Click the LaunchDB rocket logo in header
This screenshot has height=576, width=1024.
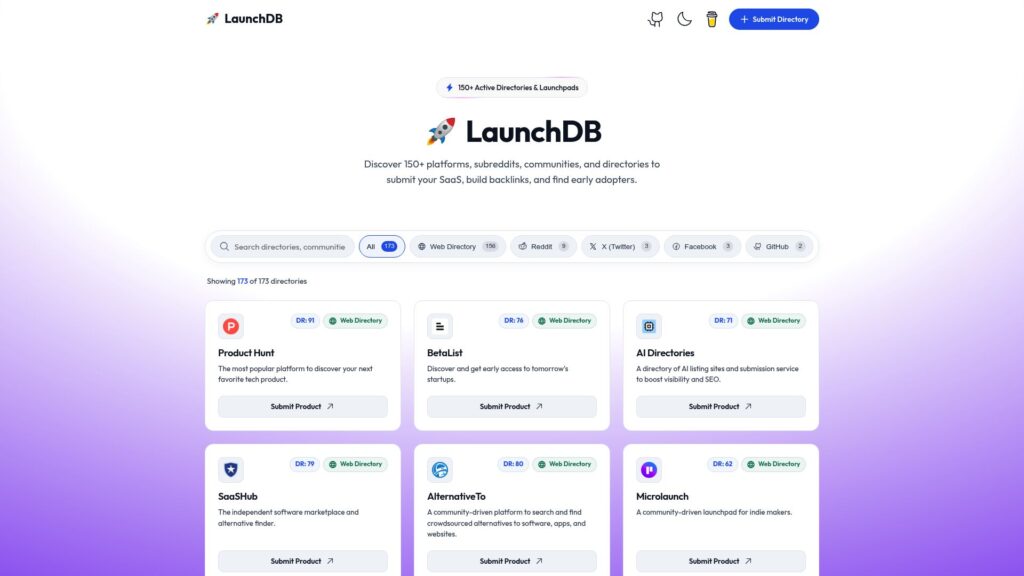(x=212, y=19)
